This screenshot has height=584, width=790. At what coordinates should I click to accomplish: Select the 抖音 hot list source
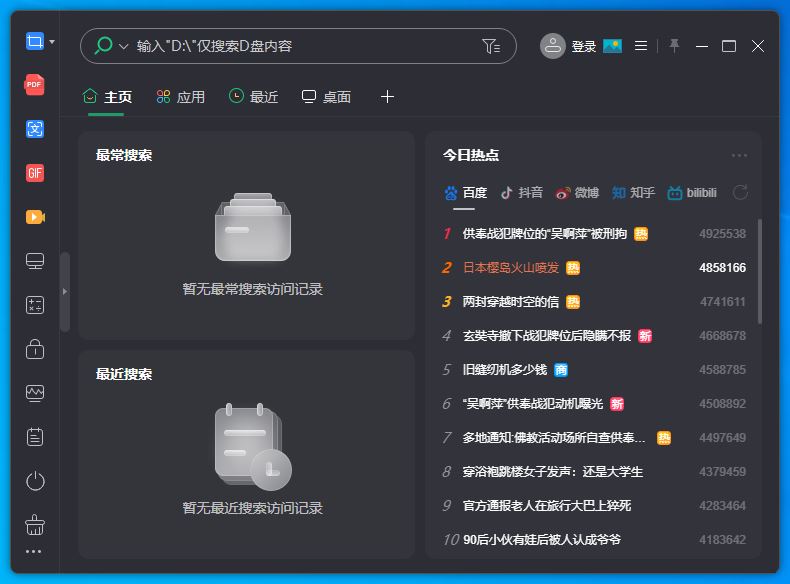pyautogui.click(x=521, y=192)
